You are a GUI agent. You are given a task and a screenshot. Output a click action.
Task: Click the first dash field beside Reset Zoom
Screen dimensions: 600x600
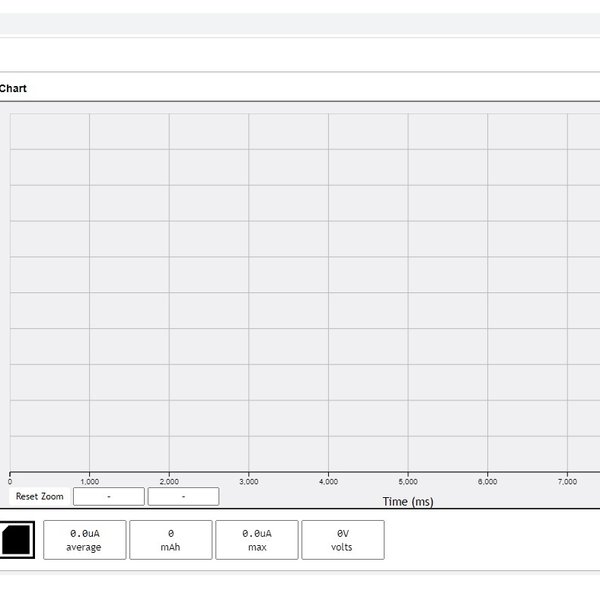[109, 496]
